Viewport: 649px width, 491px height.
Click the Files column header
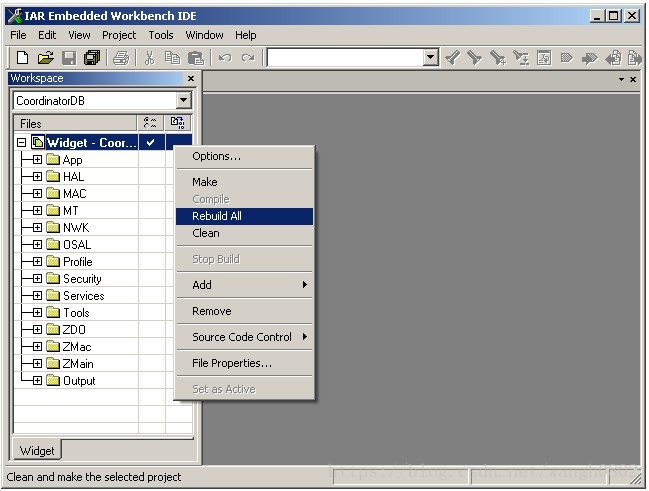pyautogui.click(x=75, y=123)
